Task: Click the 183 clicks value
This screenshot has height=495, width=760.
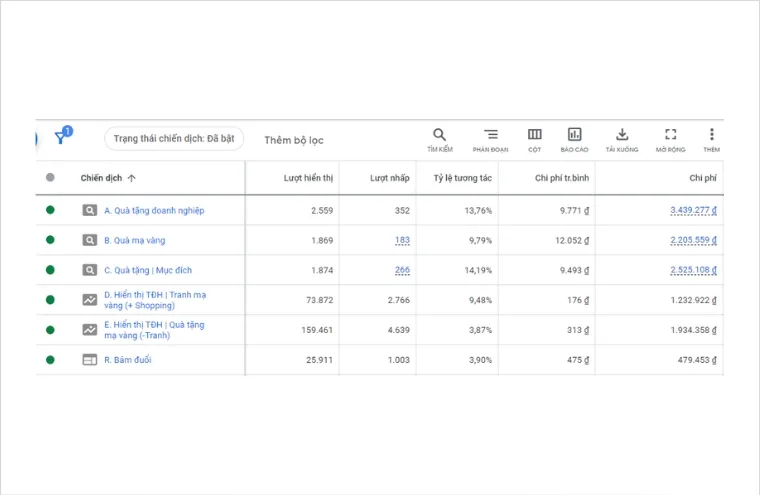Action: [402, 240]
